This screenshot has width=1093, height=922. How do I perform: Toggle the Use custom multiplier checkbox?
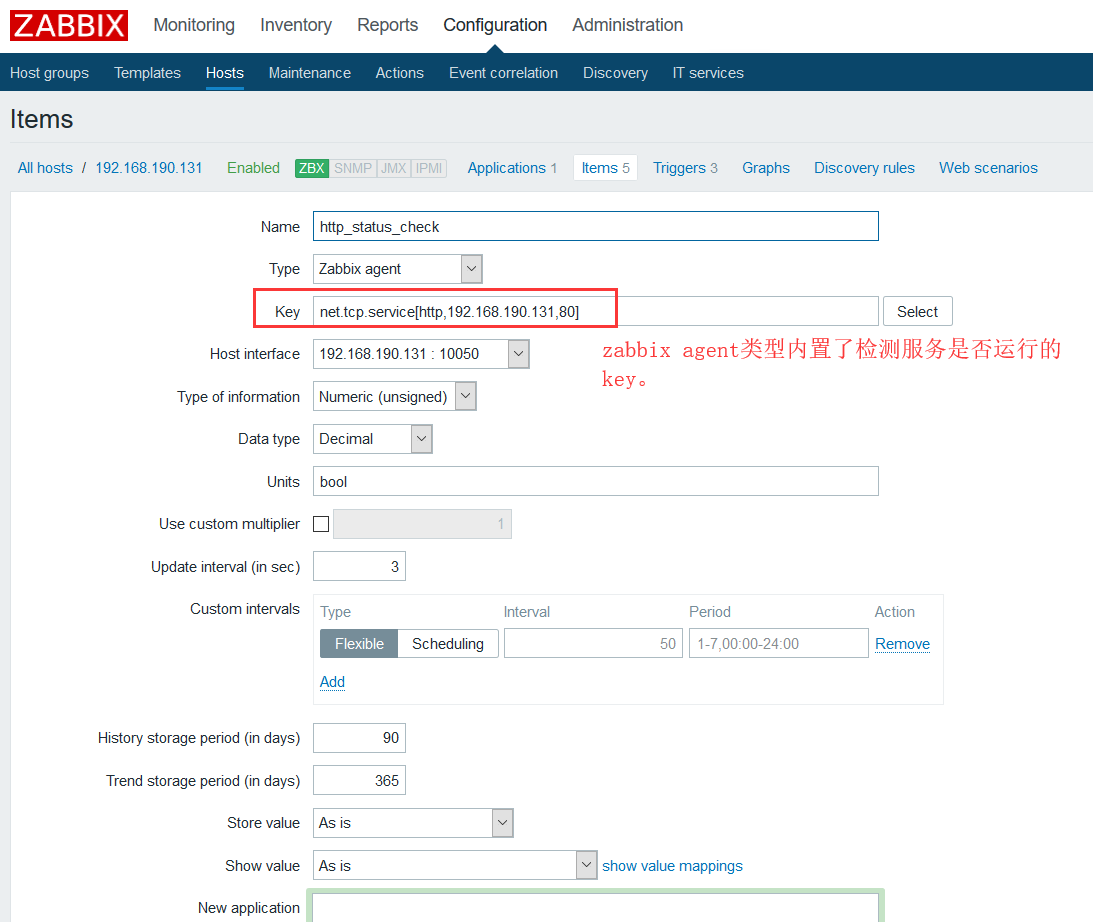[x=321, y=524]
